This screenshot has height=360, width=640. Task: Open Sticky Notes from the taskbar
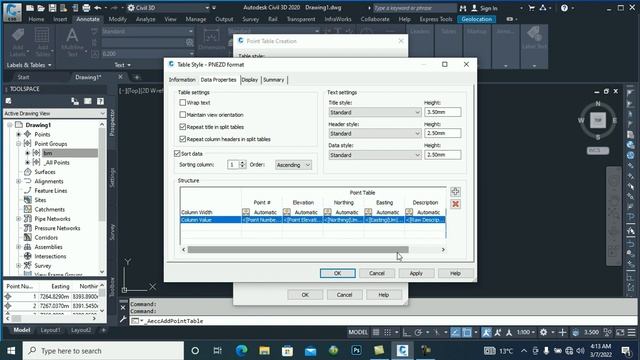point(379,350)
